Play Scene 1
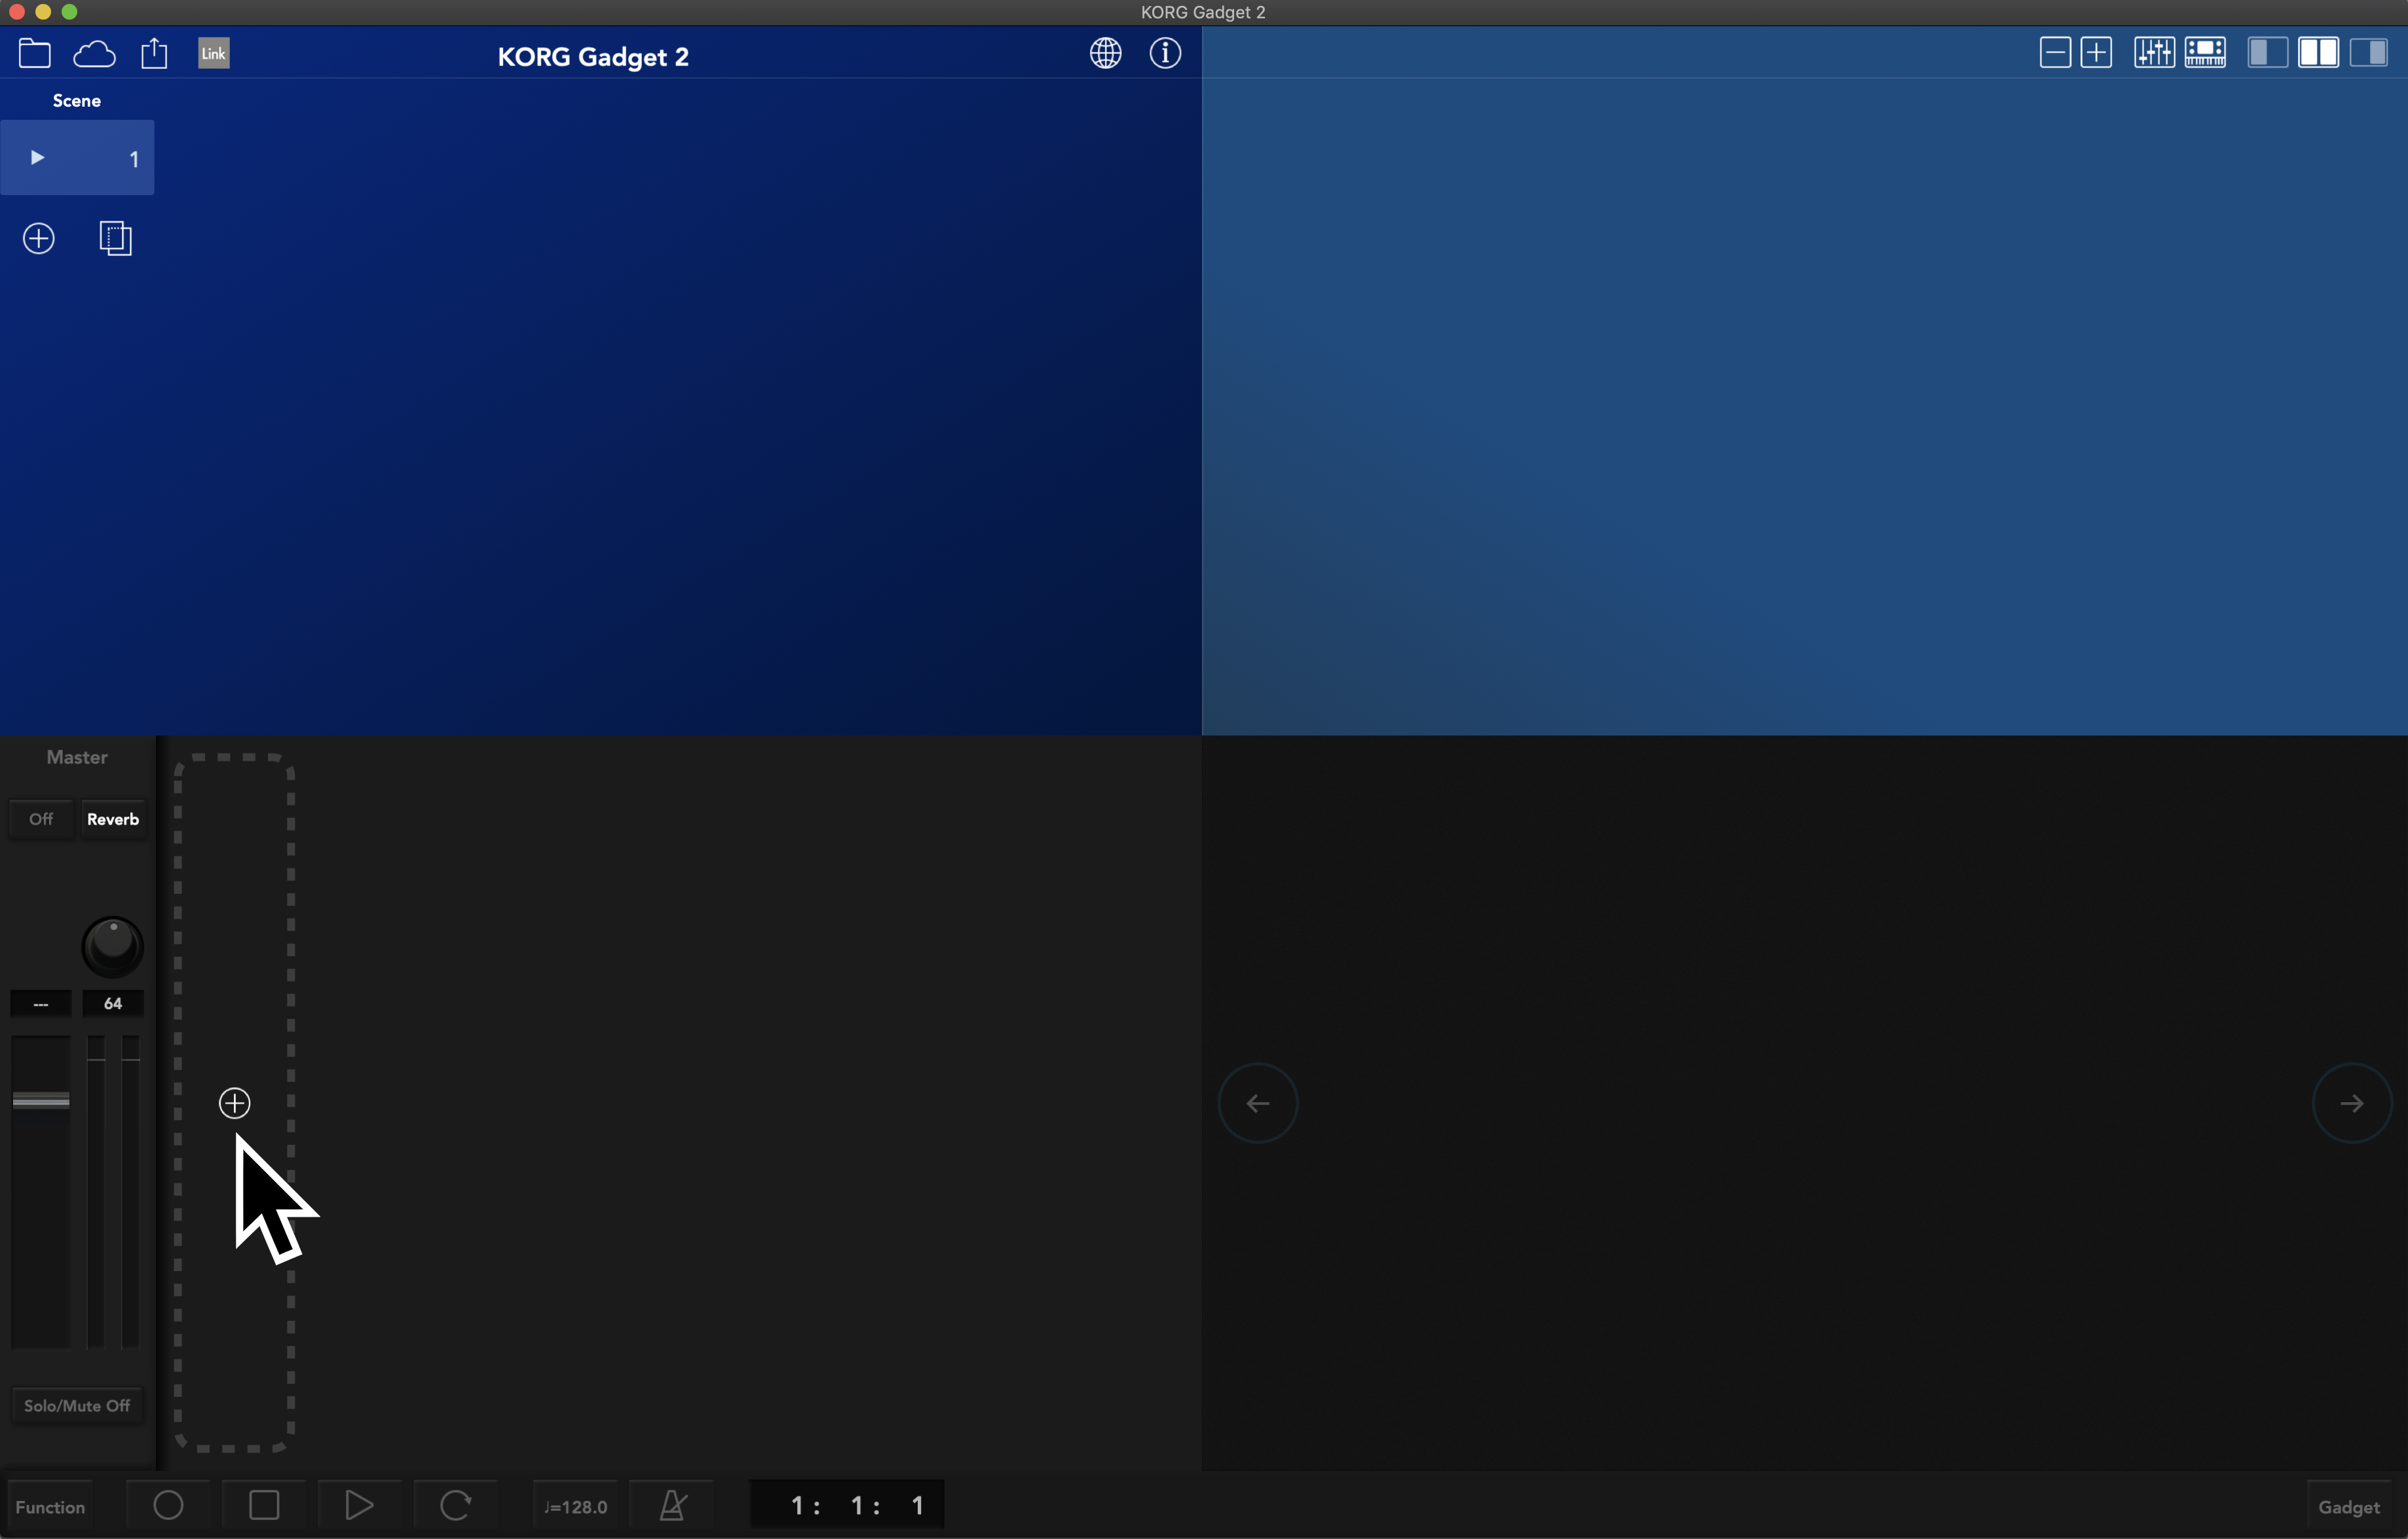2408x1539 pixels. tap(37, 158)
